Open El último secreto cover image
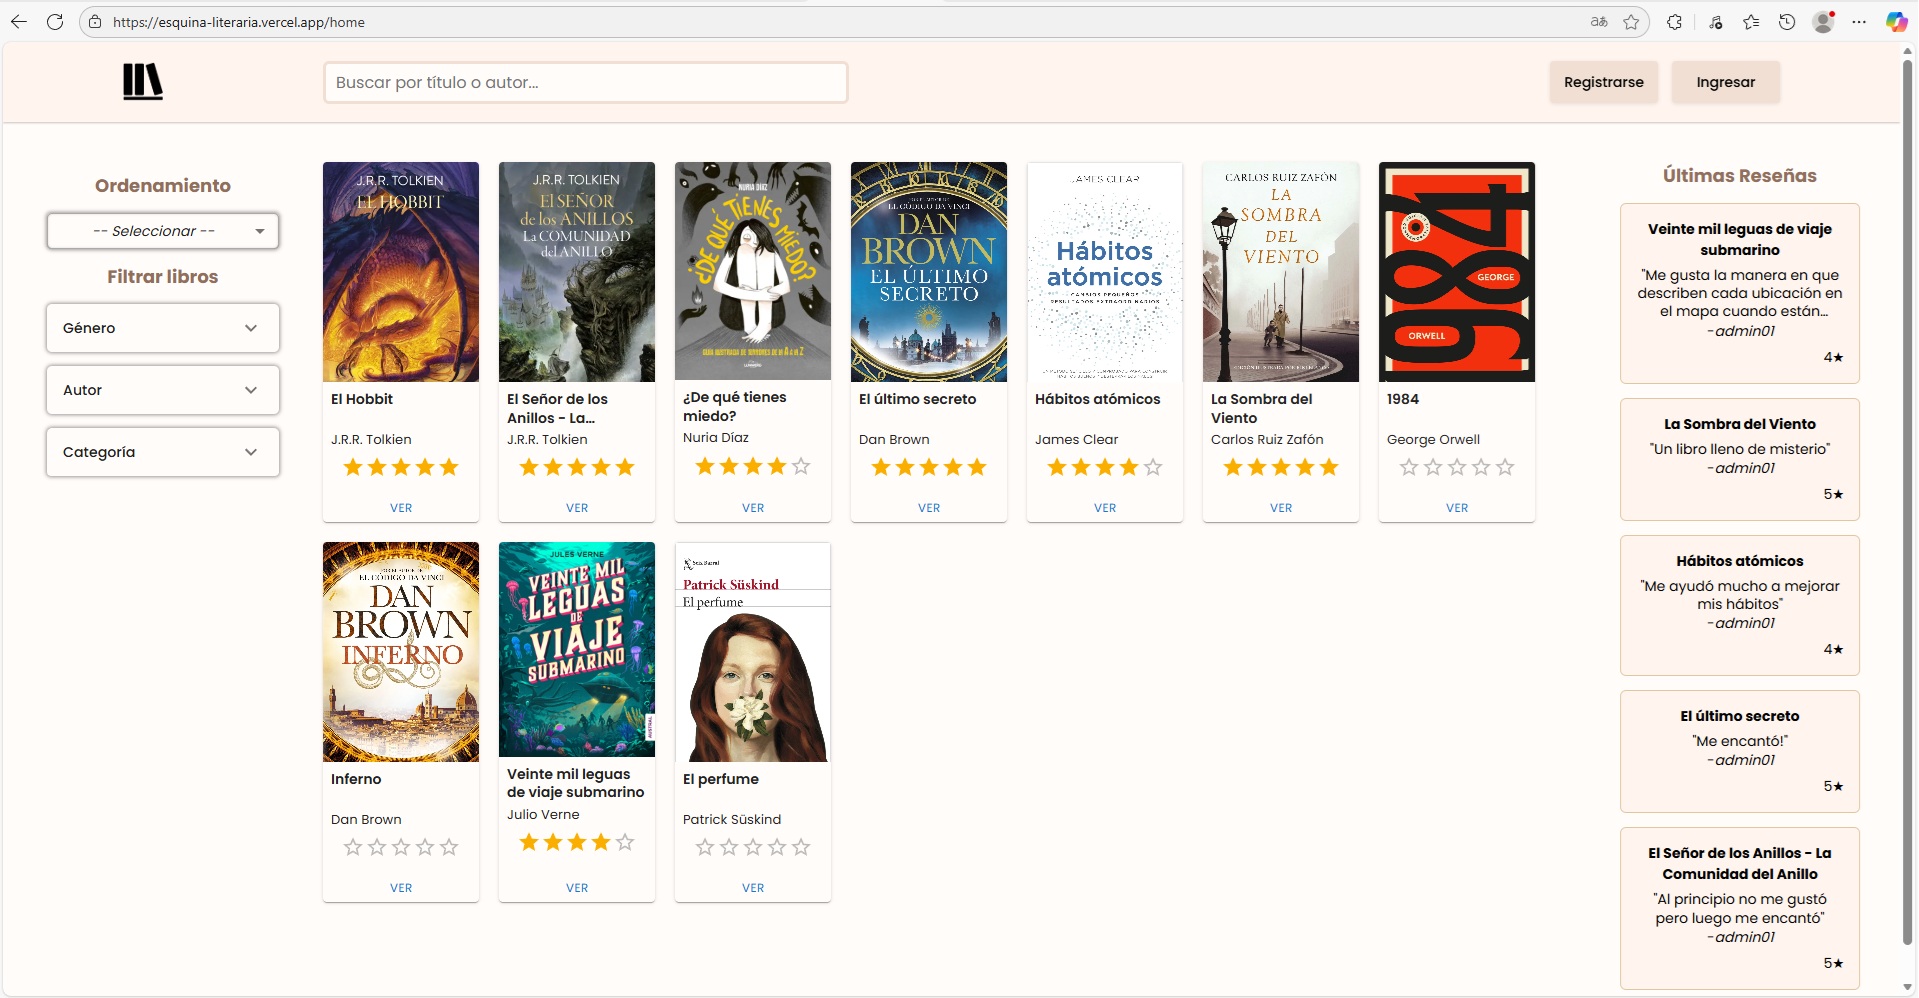1919x998 pixels. [929, 272]
